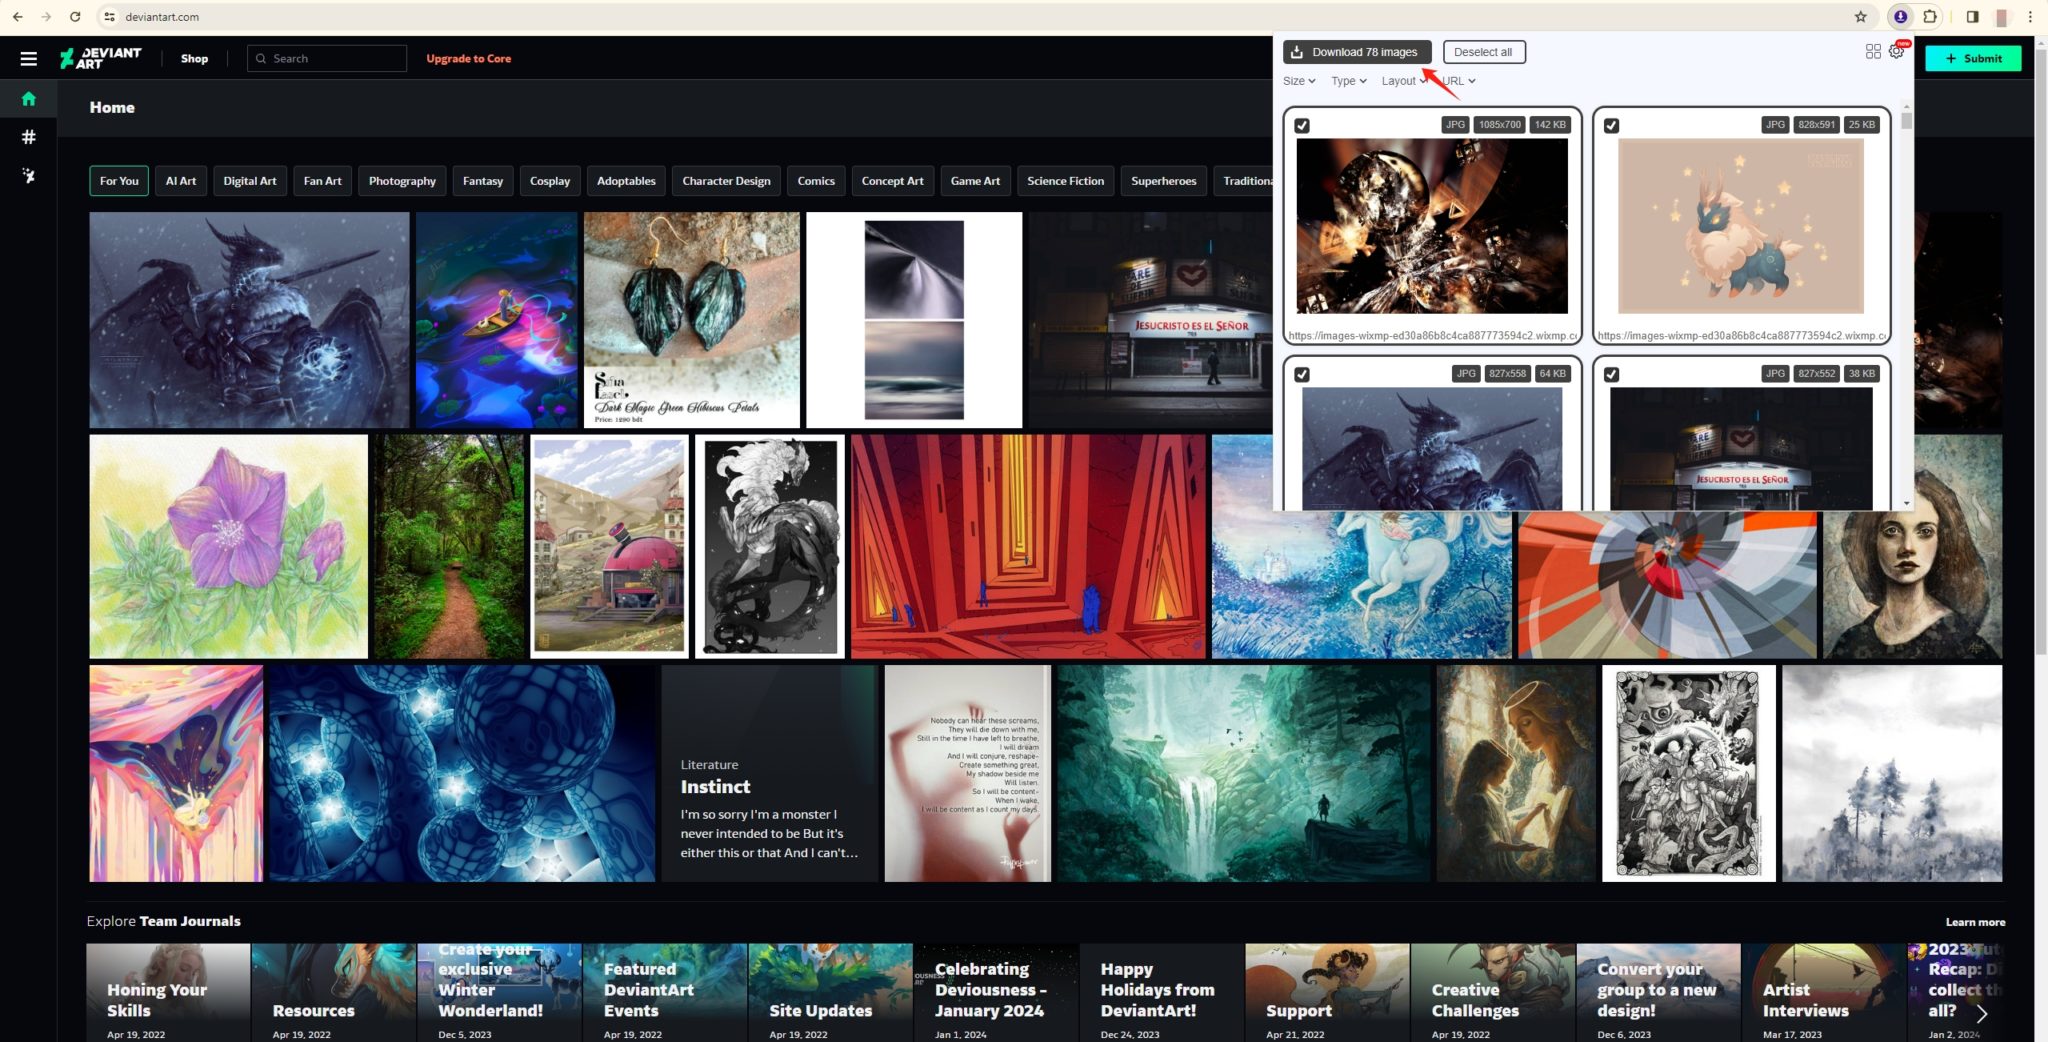Select the topics hashtag icon in sidebar
The image size is (2048, 1042).
pos(28,138)
